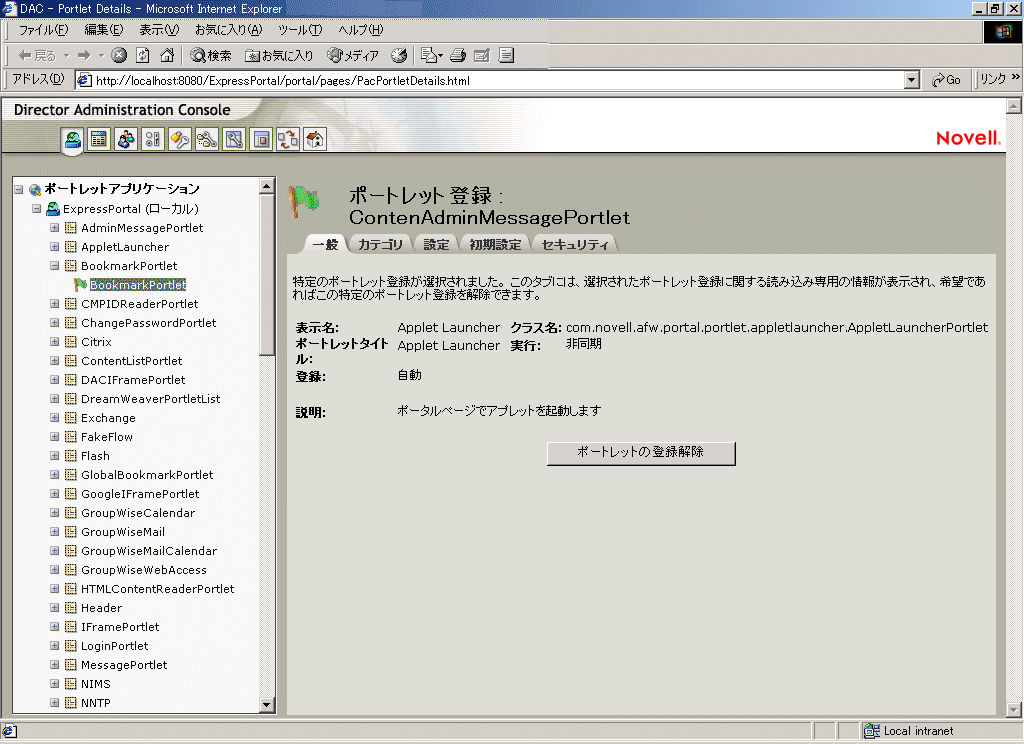Click the browser Stop button
The width and height of the screenshot is (1024, 744).
[x=119, y=56]
